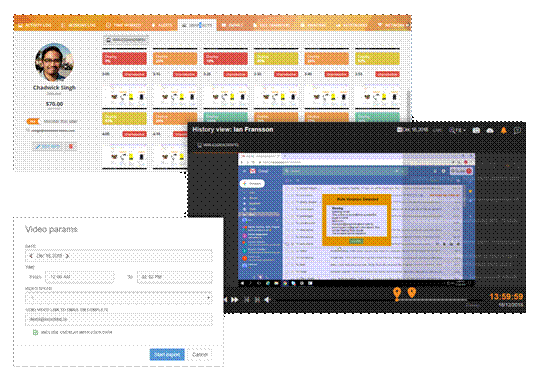Click Cancel in Video params dialog
541x381 pixels.
200,354
